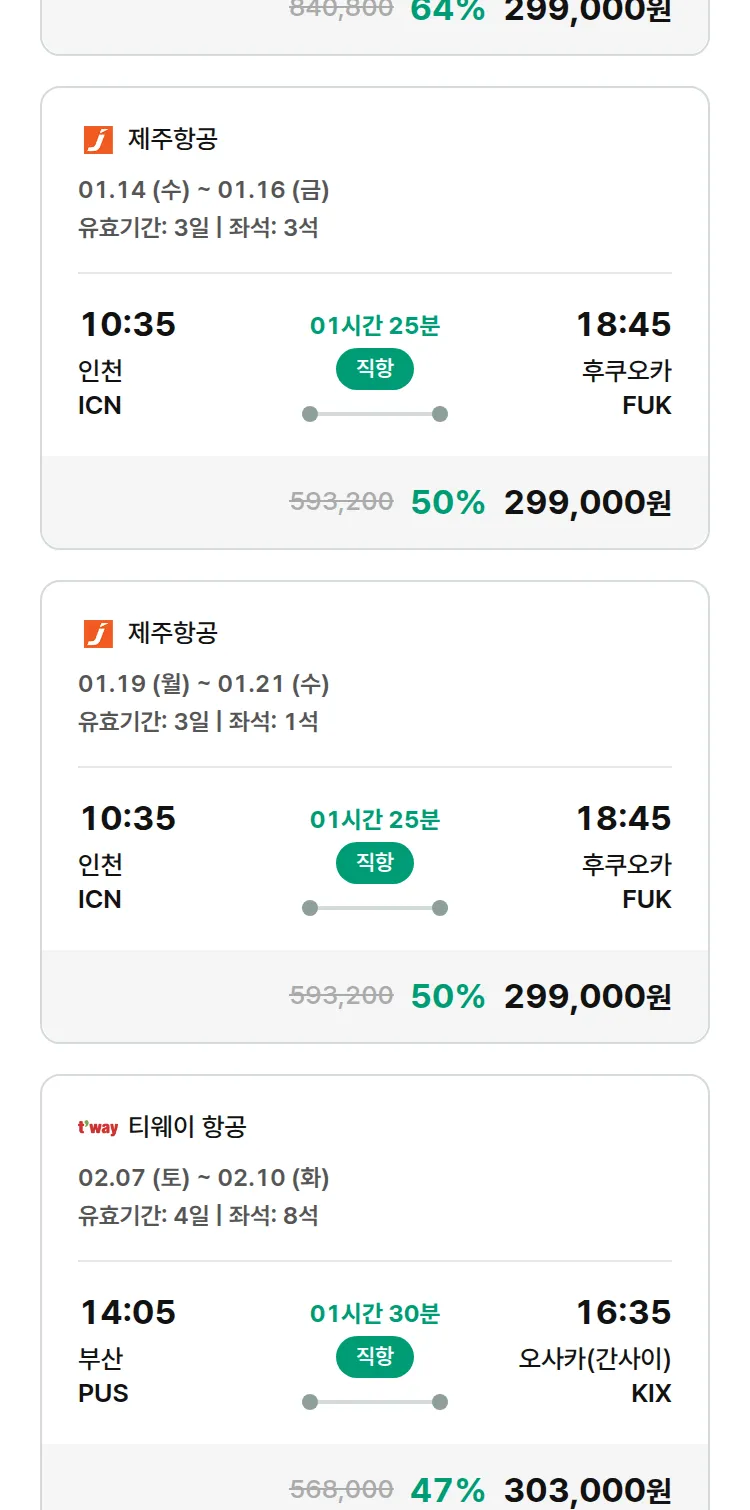This screenshot has height=1510, width=750.
Task: Click Jeju Air logo on 01.19 card
Action: pyautogui.click(x=98, y=634)
